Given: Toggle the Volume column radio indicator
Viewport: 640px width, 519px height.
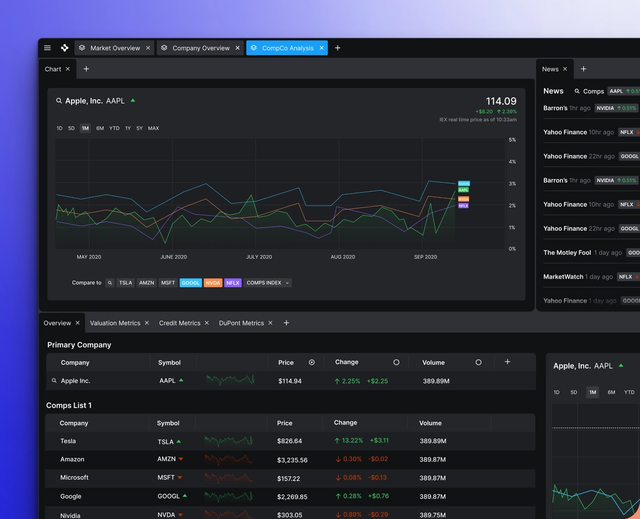Looking at the screenshot, I should [x=478, y=362].
